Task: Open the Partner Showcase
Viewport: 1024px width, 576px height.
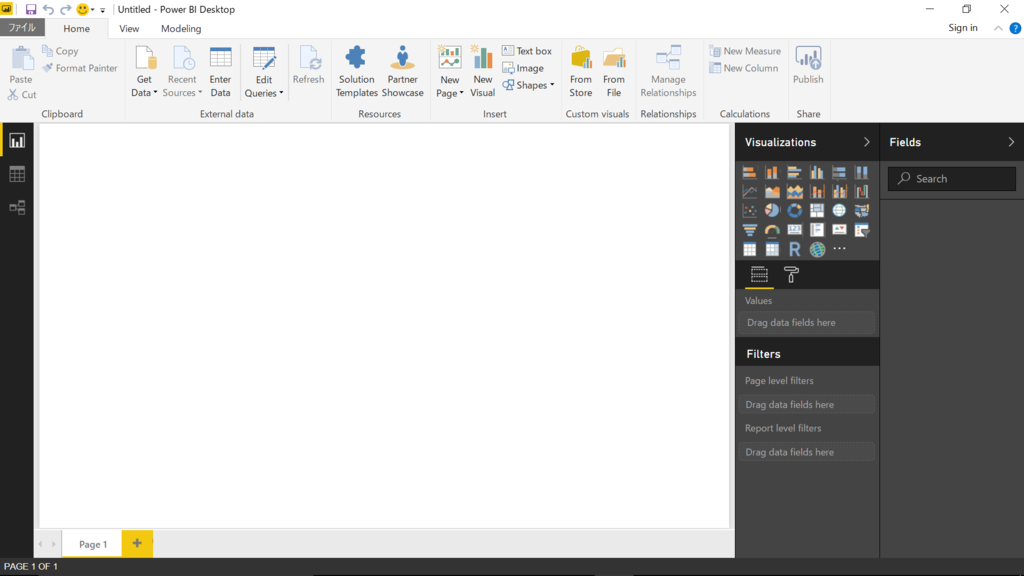Action: pos(402,72)
